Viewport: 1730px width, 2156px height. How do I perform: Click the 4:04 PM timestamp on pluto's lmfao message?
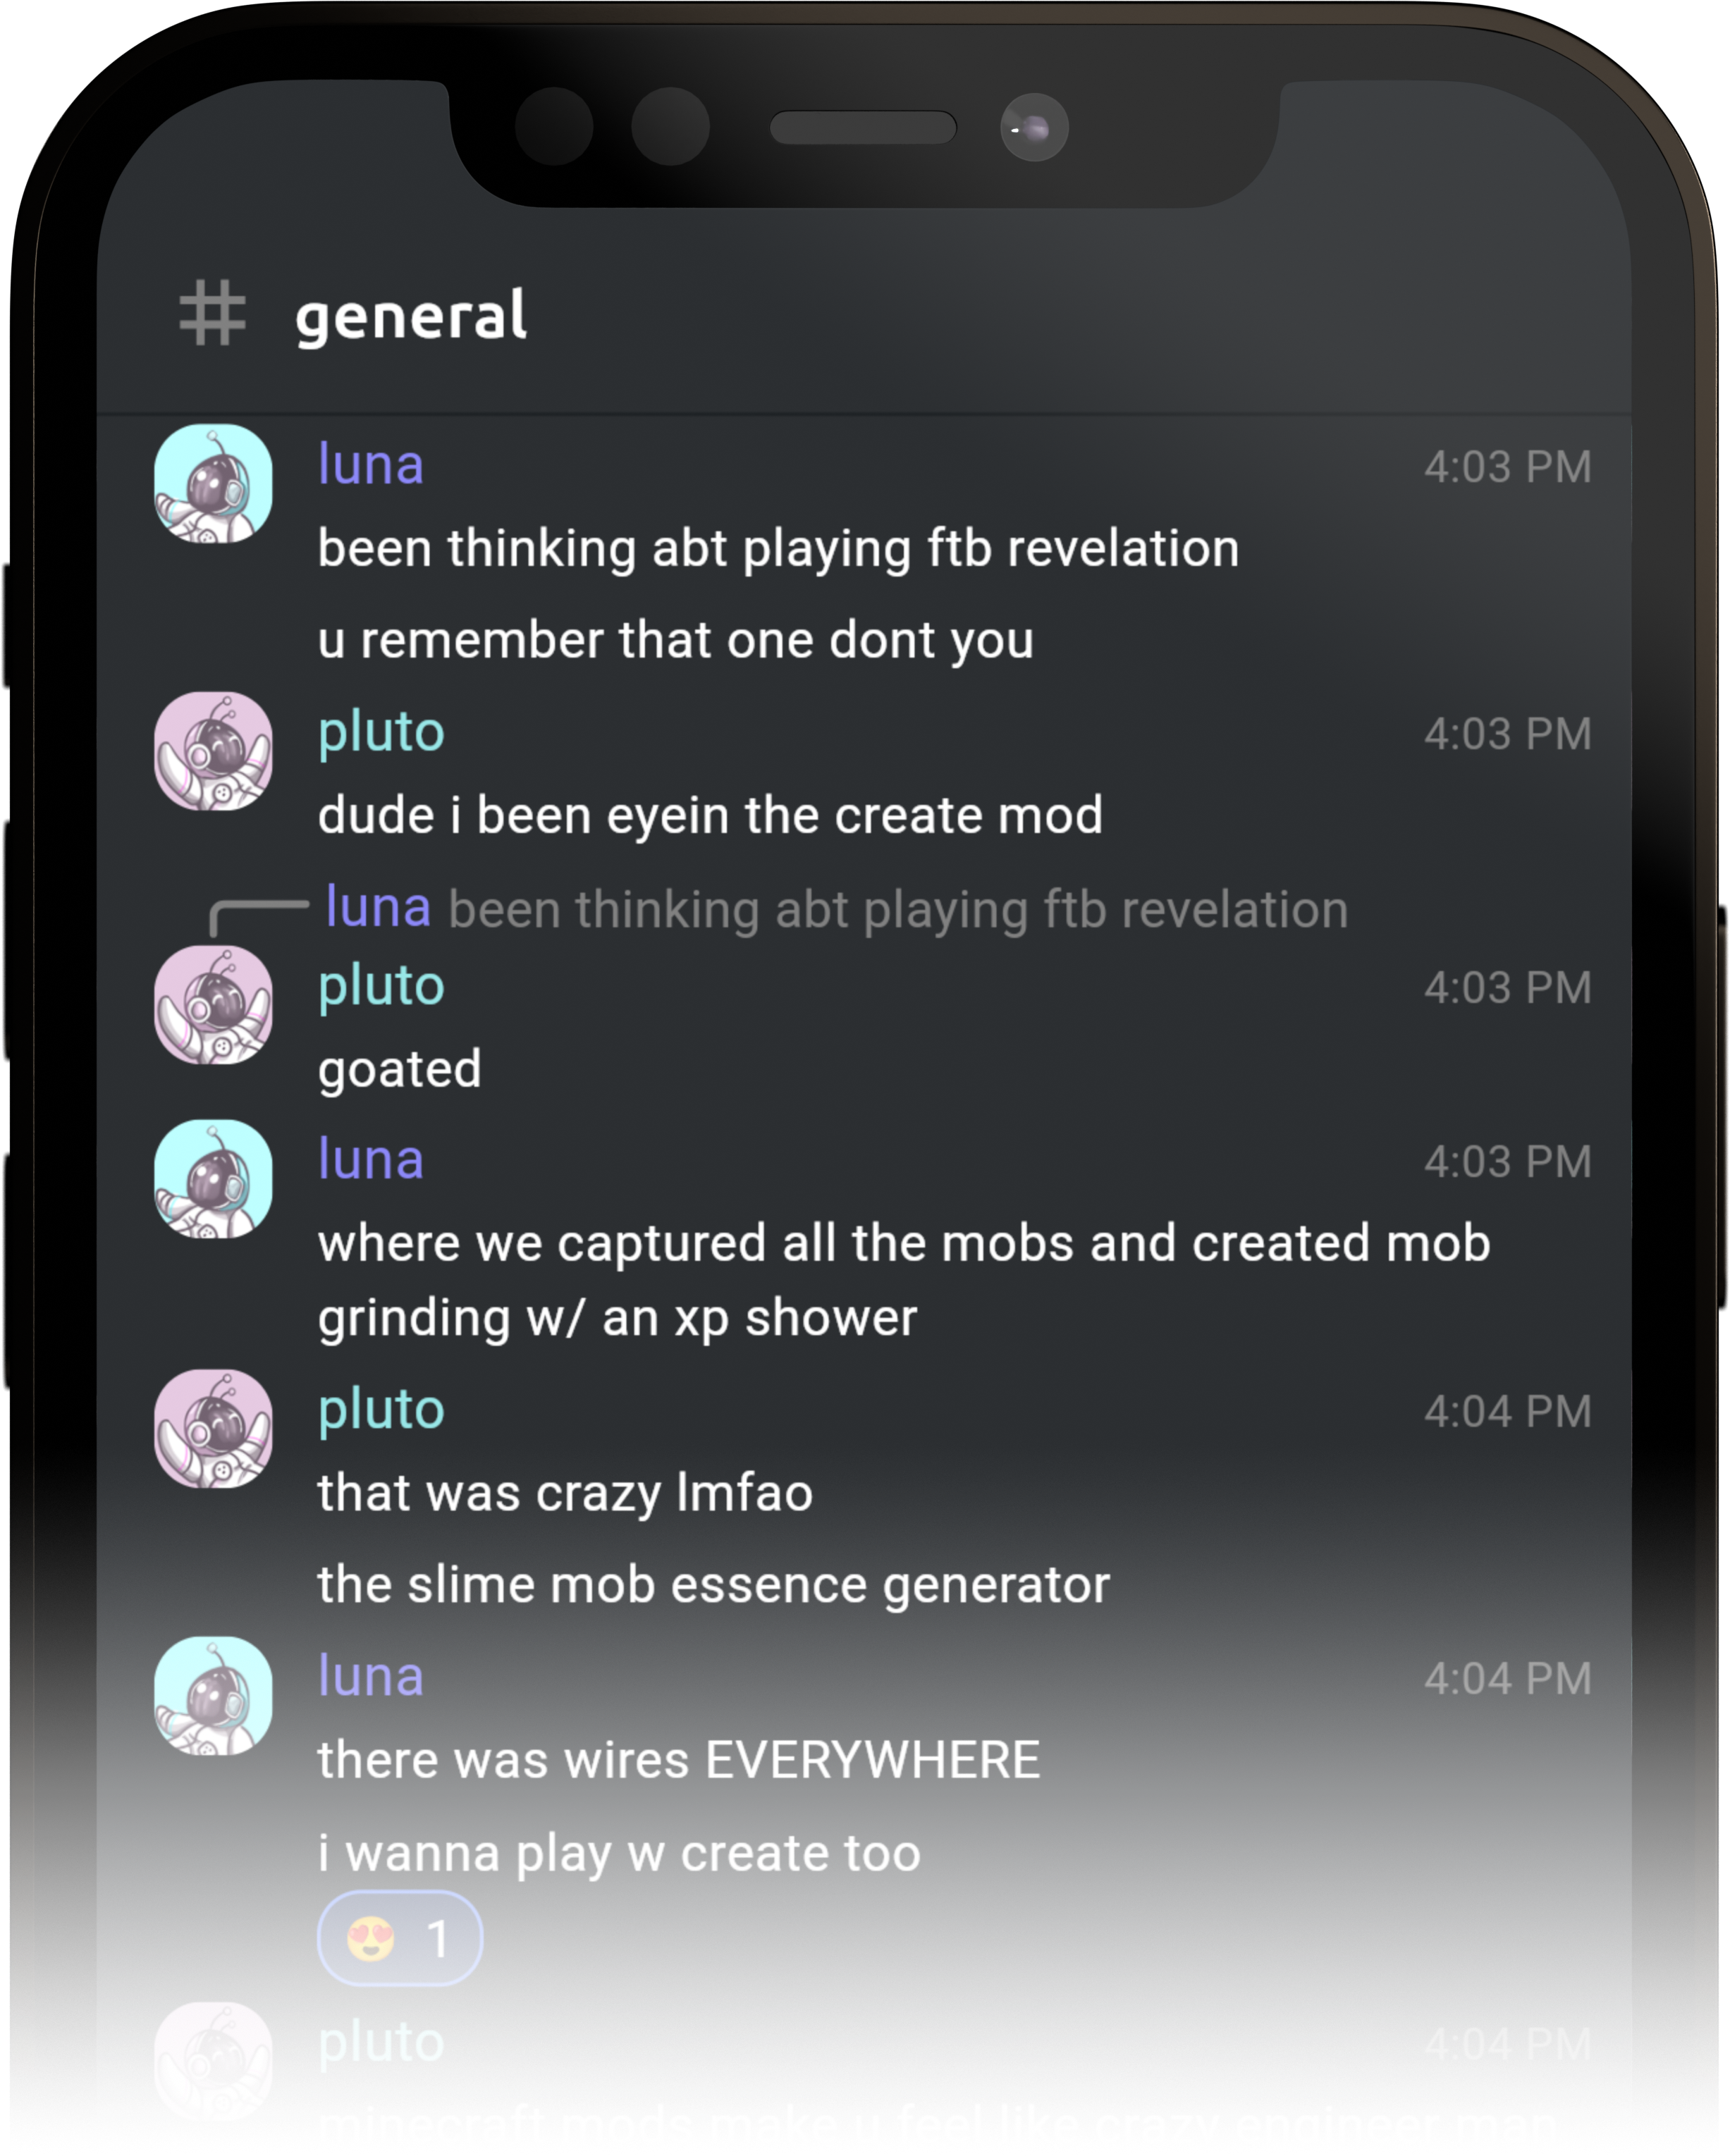(1507, 1411)
